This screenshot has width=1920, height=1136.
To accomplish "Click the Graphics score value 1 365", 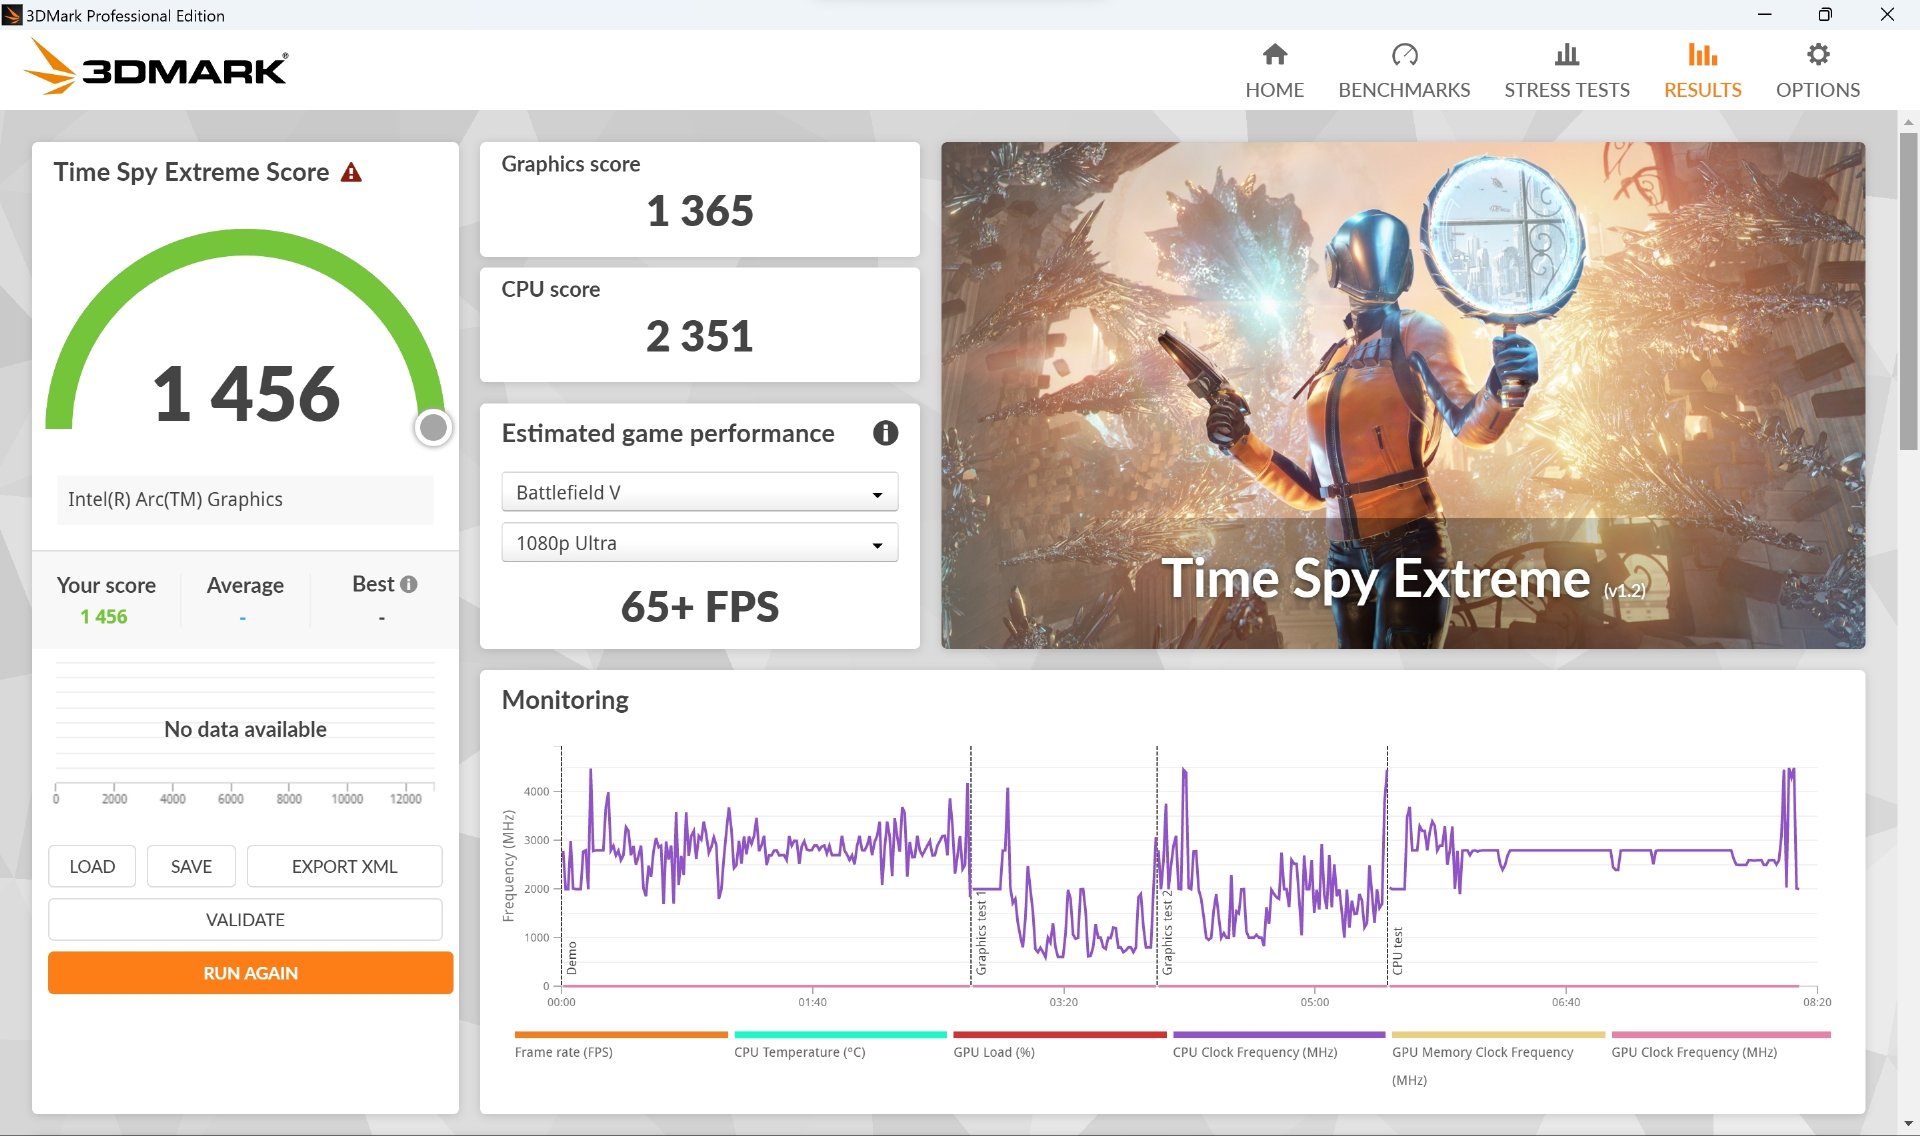I will (699, 211).
